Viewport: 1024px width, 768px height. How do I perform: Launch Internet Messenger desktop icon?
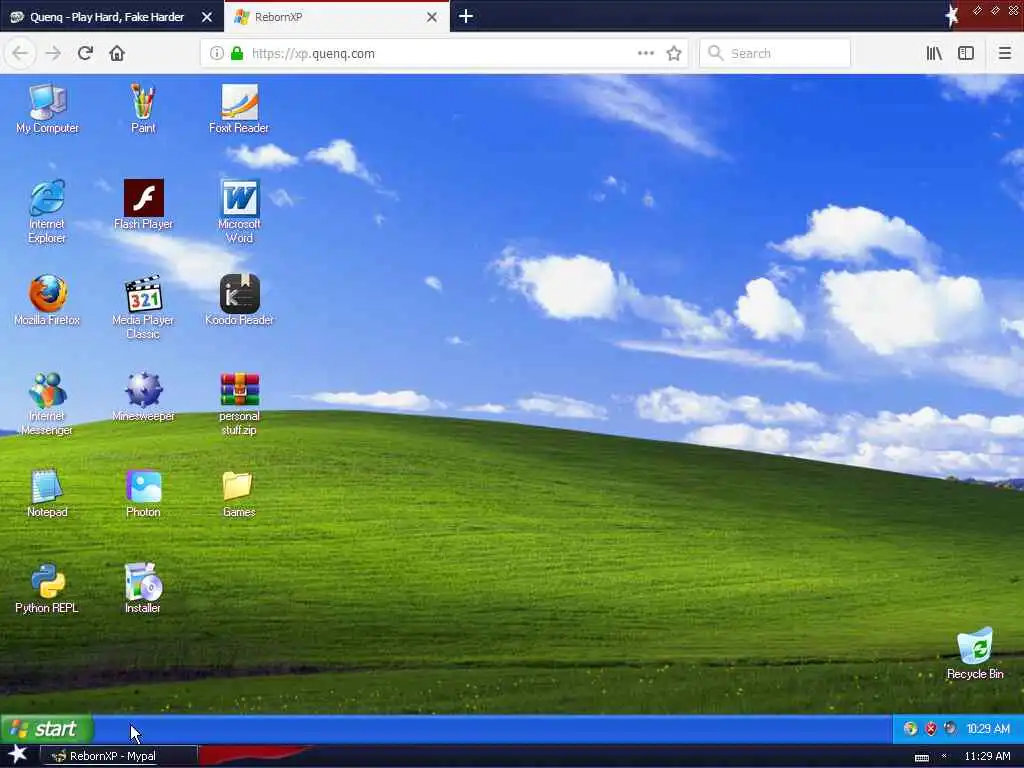coord(47,404)
